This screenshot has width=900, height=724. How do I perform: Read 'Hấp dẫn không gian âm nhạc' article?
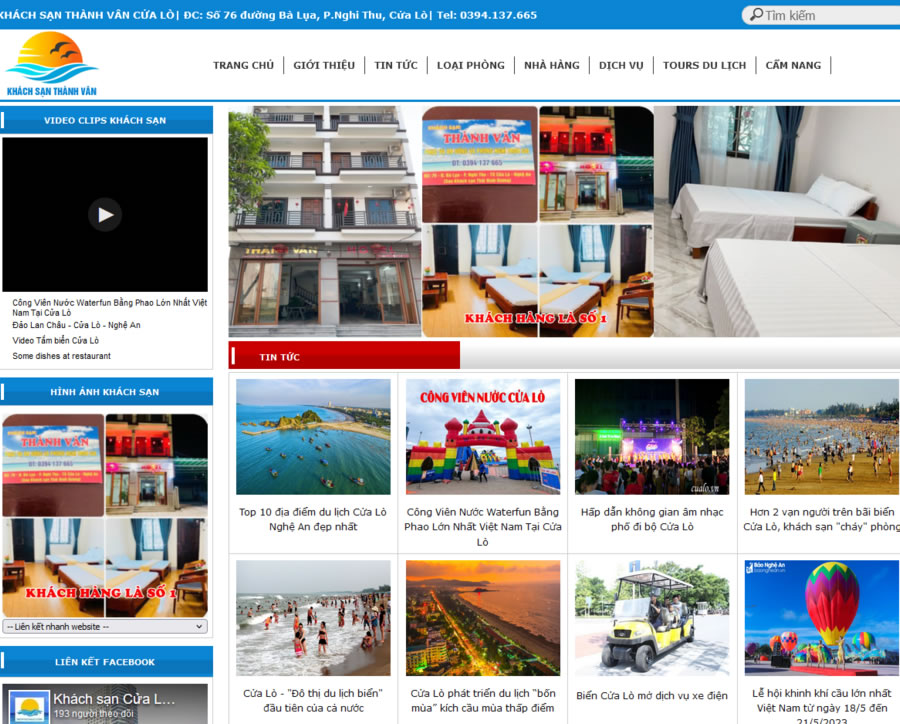click(x=652, y=519)
